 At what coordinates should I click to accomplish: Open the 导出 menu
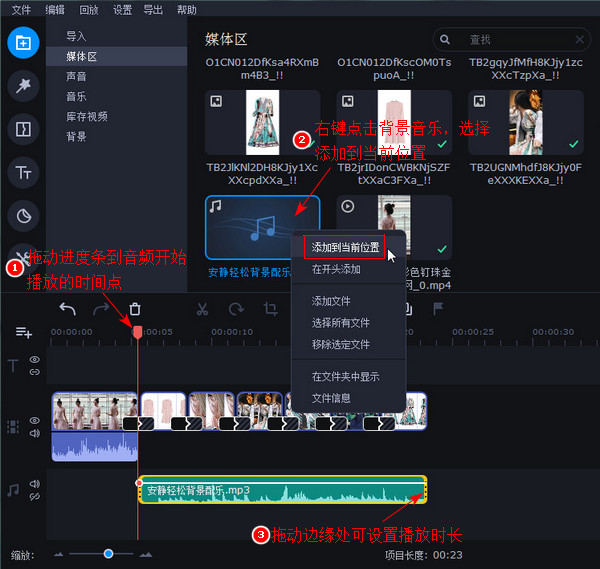pyautogui.click(x=153, y=10)
